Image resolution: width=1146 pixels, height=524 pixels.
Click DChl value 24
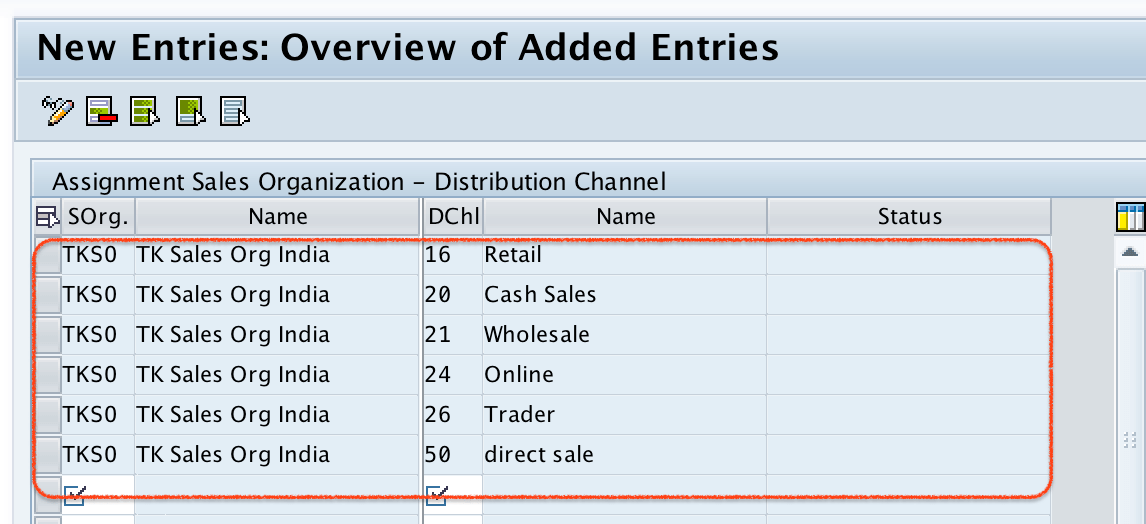[x=438, y=375]
